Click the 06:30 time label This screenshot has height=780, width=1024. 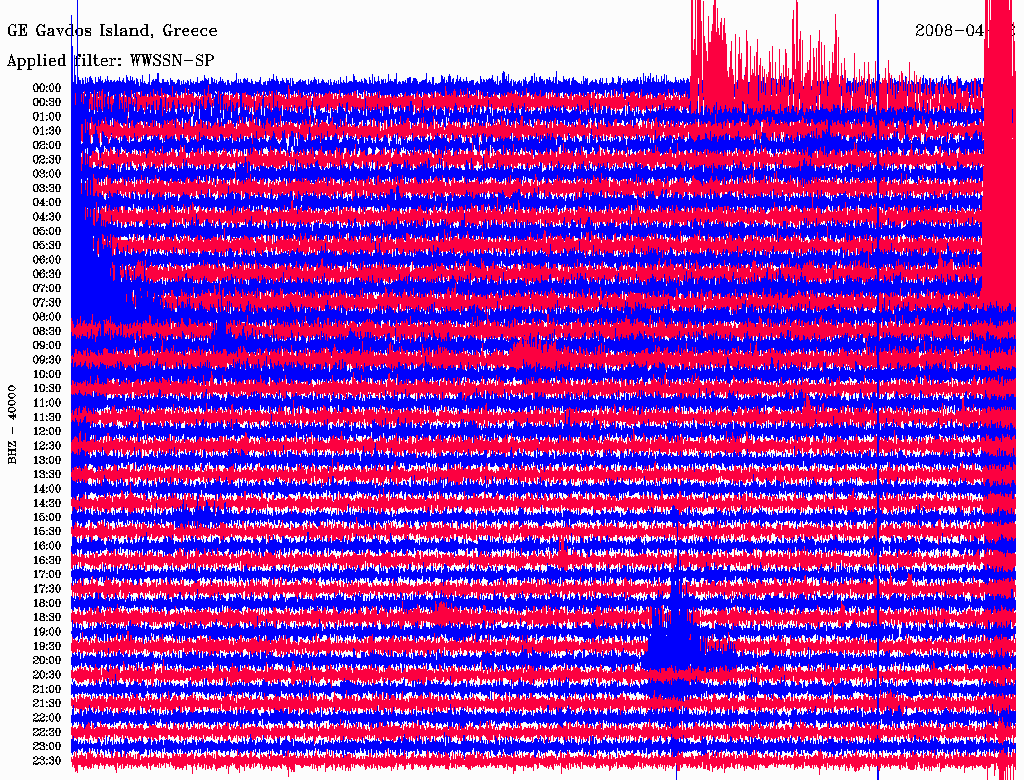pyautogui.click(x=46, y=274)
